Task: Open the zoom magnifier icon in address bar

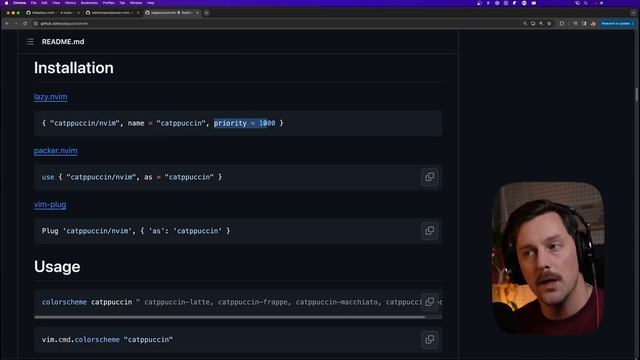Action: click(525, 24)
